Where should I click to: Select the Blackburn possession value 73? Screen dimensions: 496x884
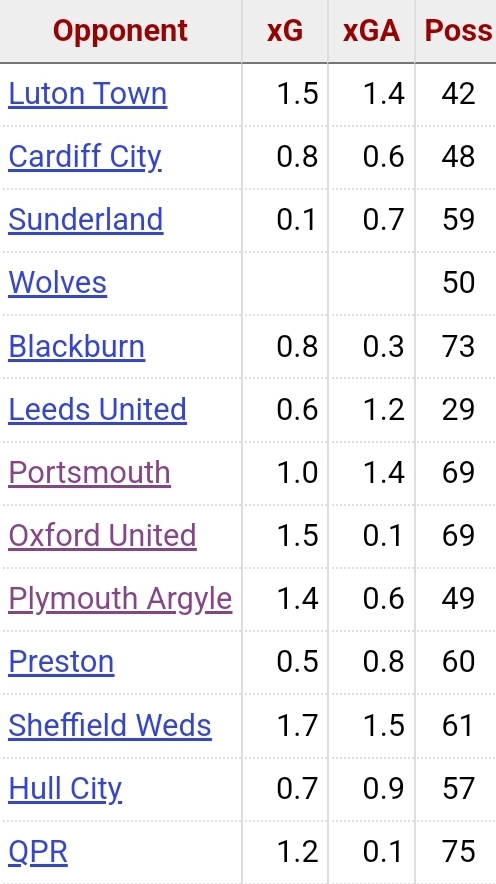(458, 346)
